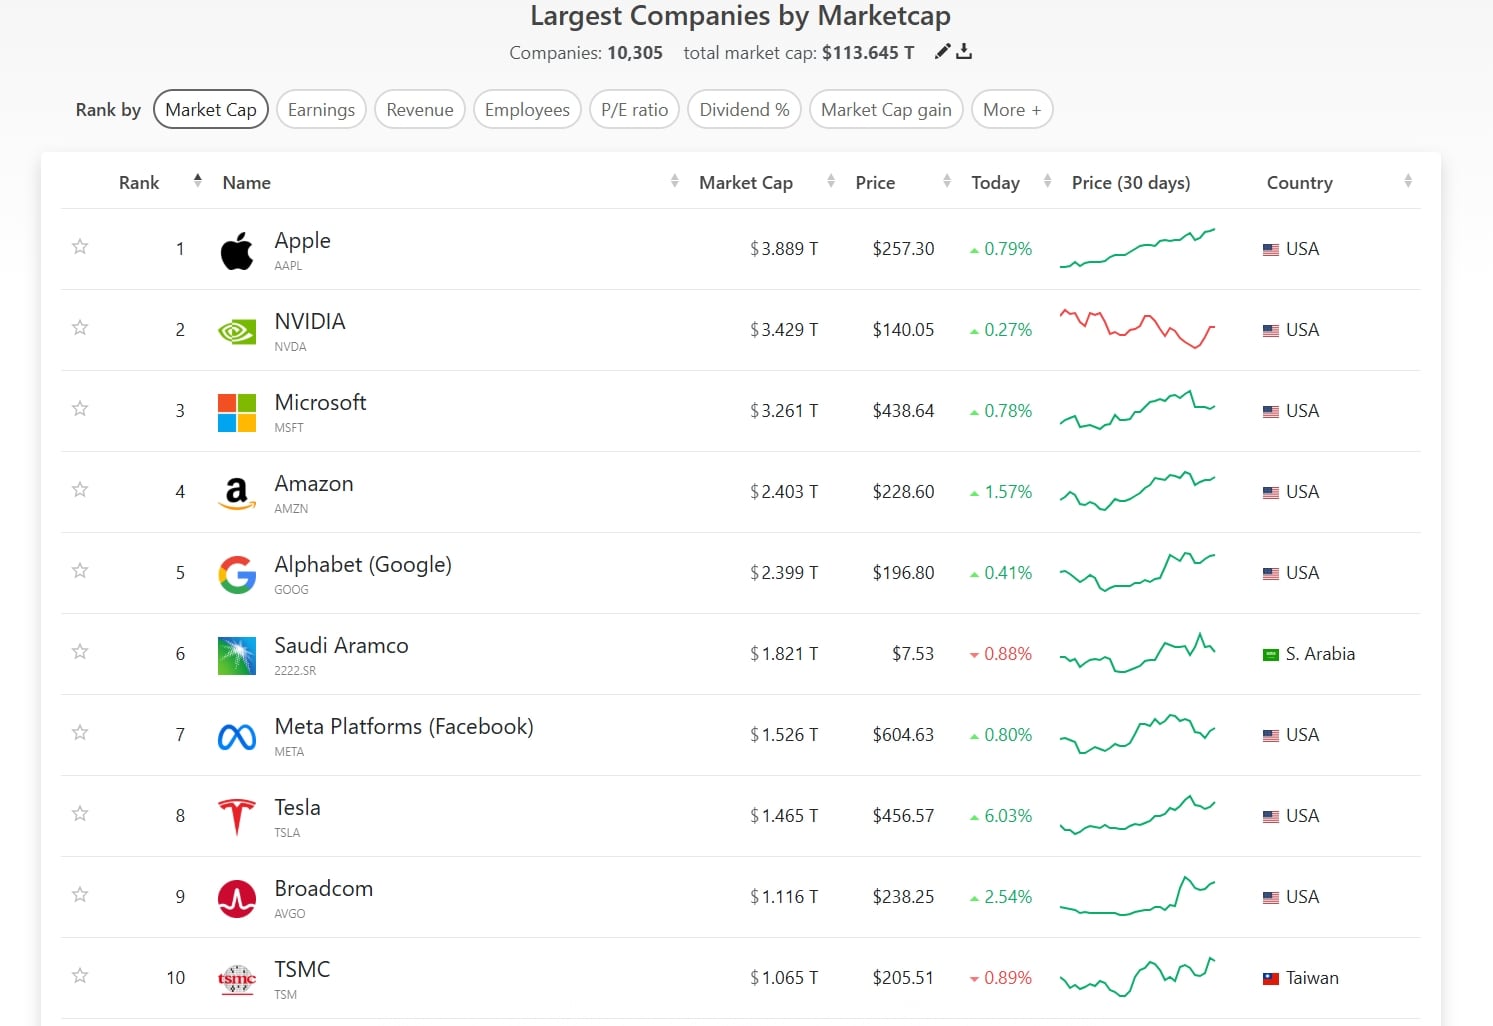The height and width of the screenshot is (1026, 1493).
Task: Rank companies by Dividend %
Action: 744,110
